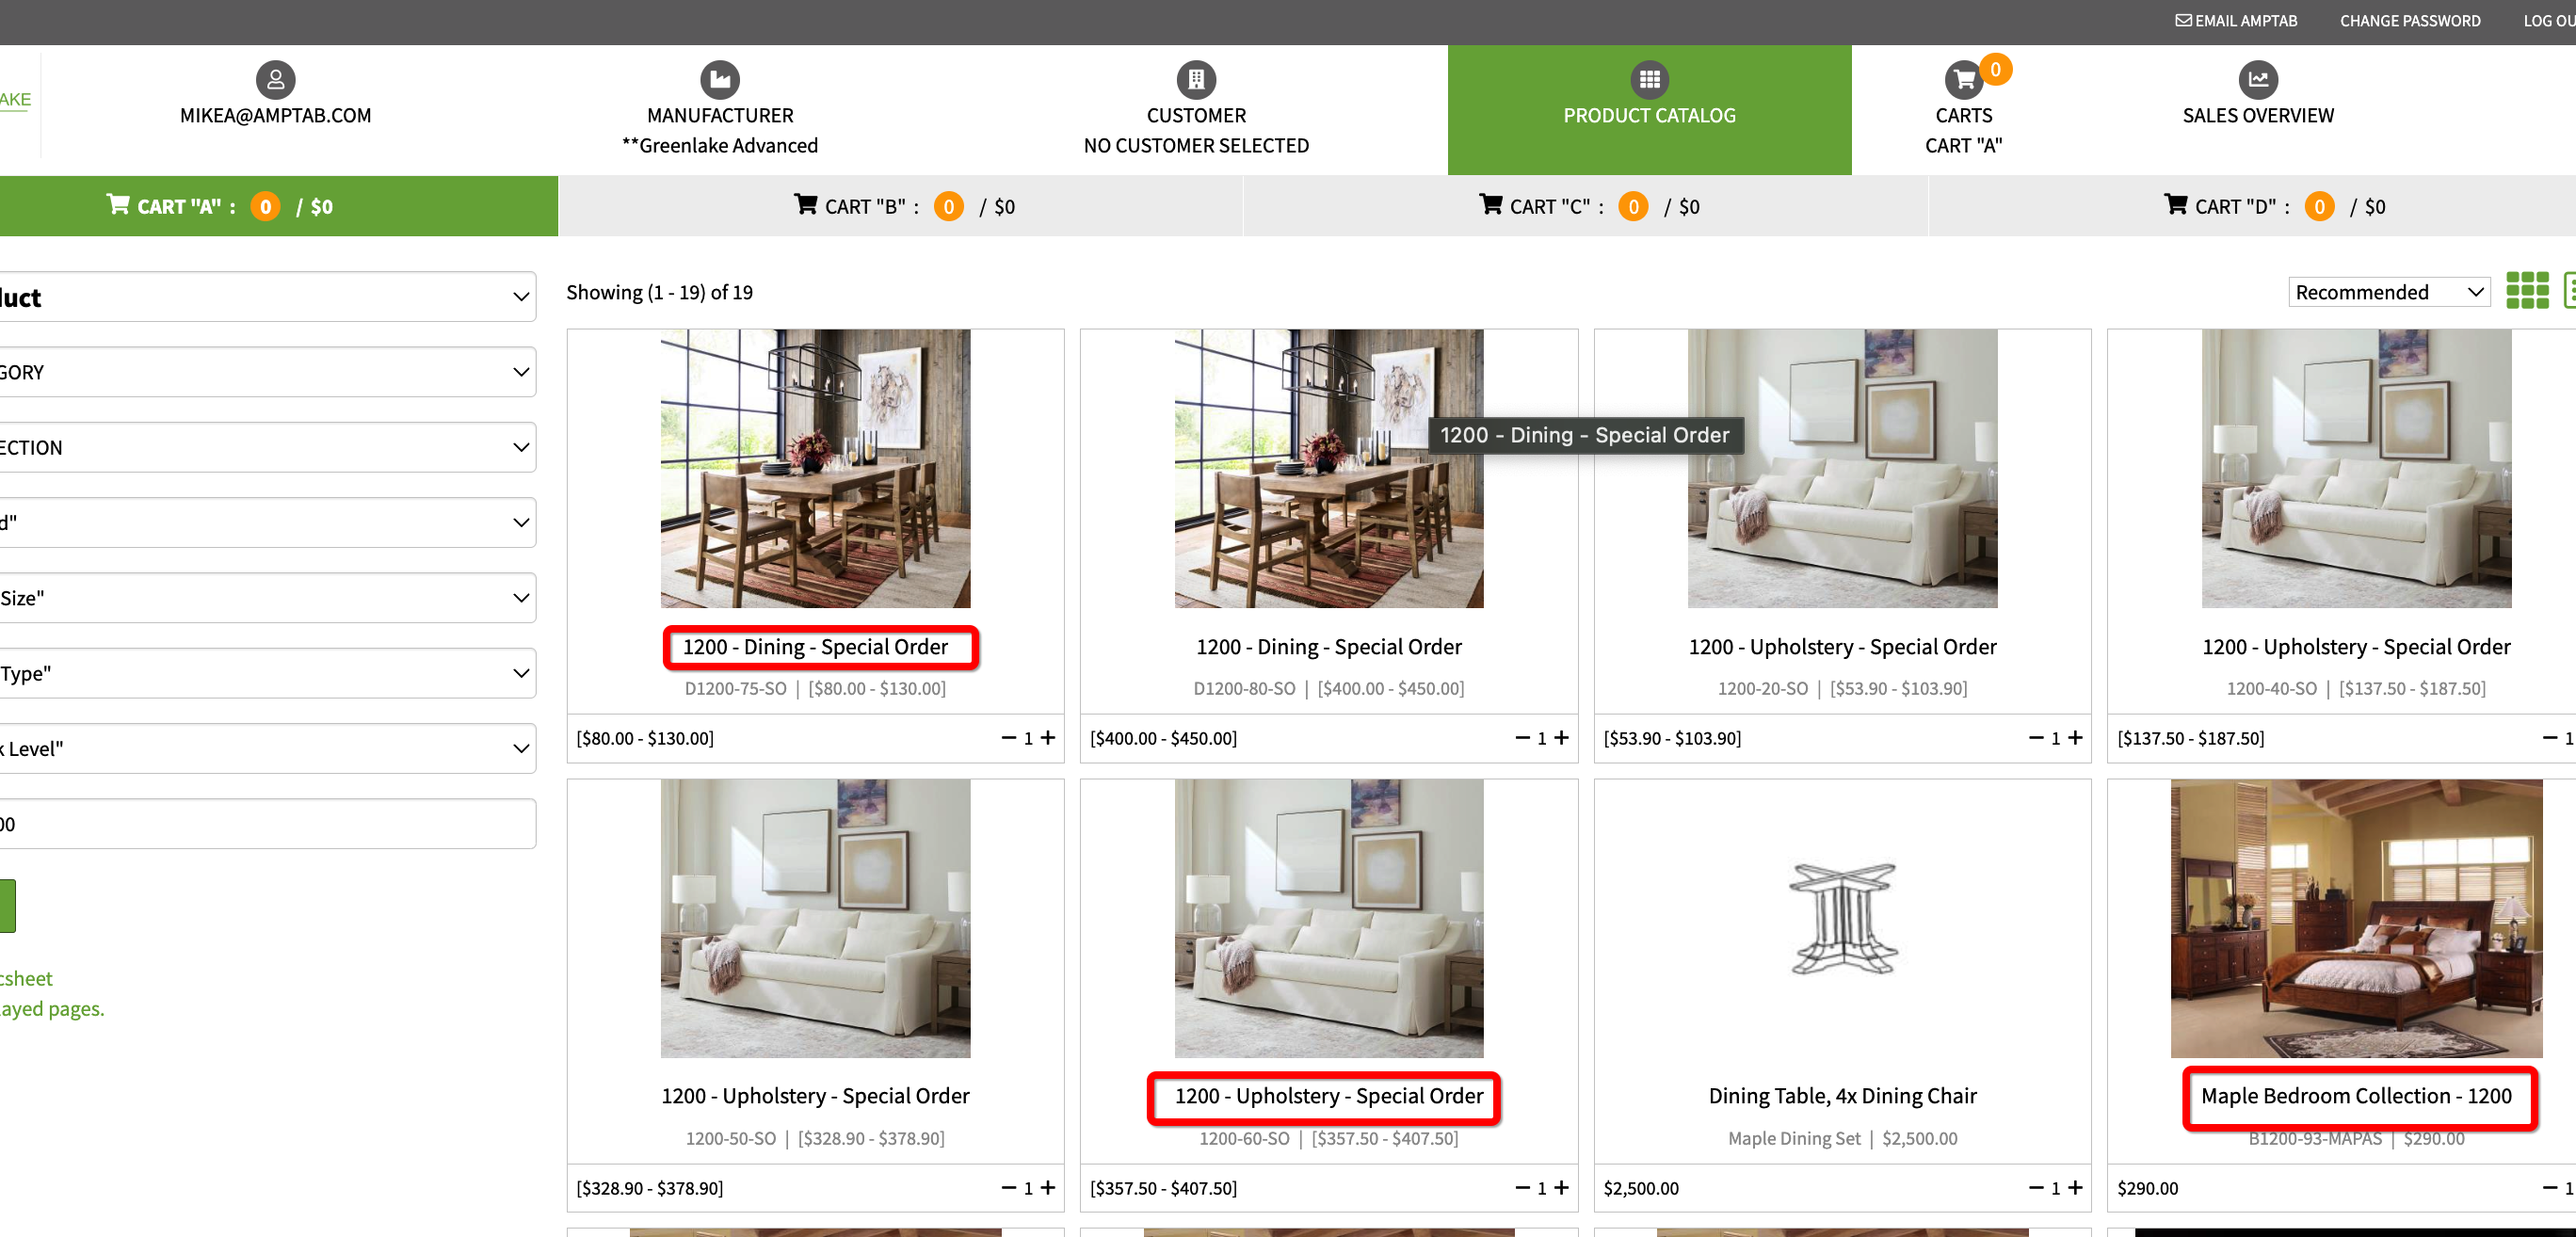Click the Email Amptab envelope link
Screen dimensions: 2576x1237
(2236, 20)
